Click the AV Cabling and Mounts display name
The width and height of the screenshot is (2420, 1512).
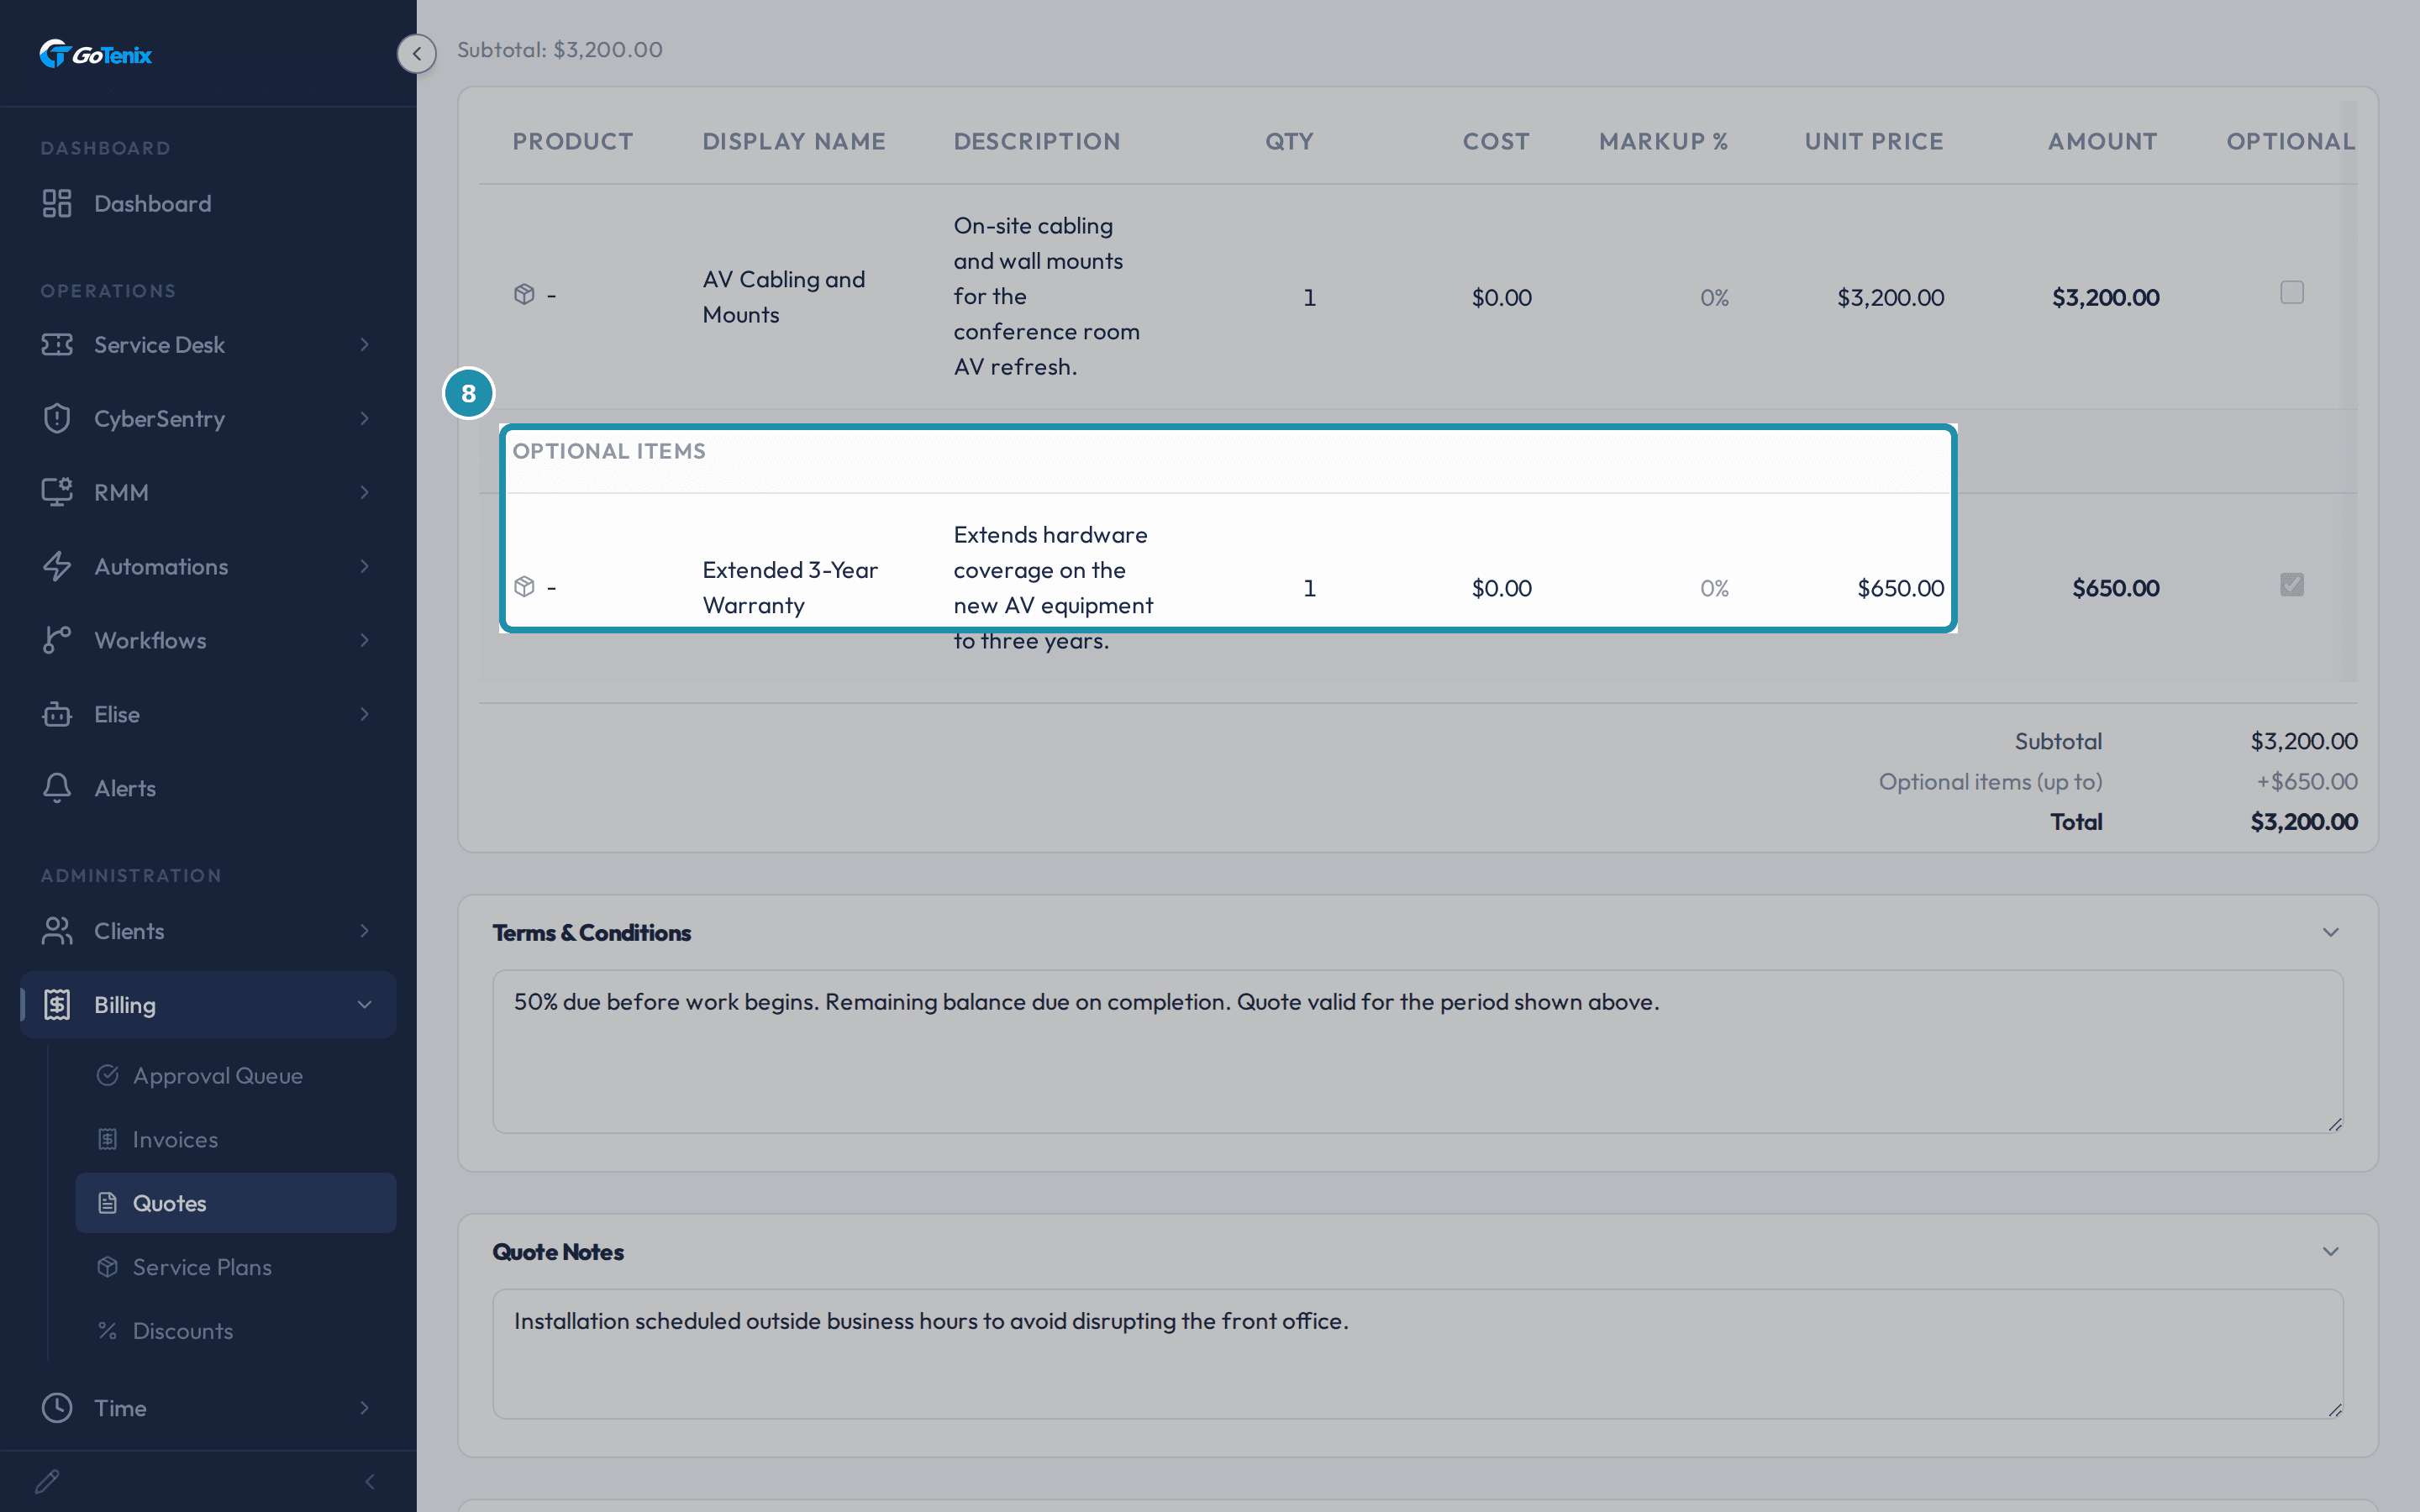coord(783,297)
